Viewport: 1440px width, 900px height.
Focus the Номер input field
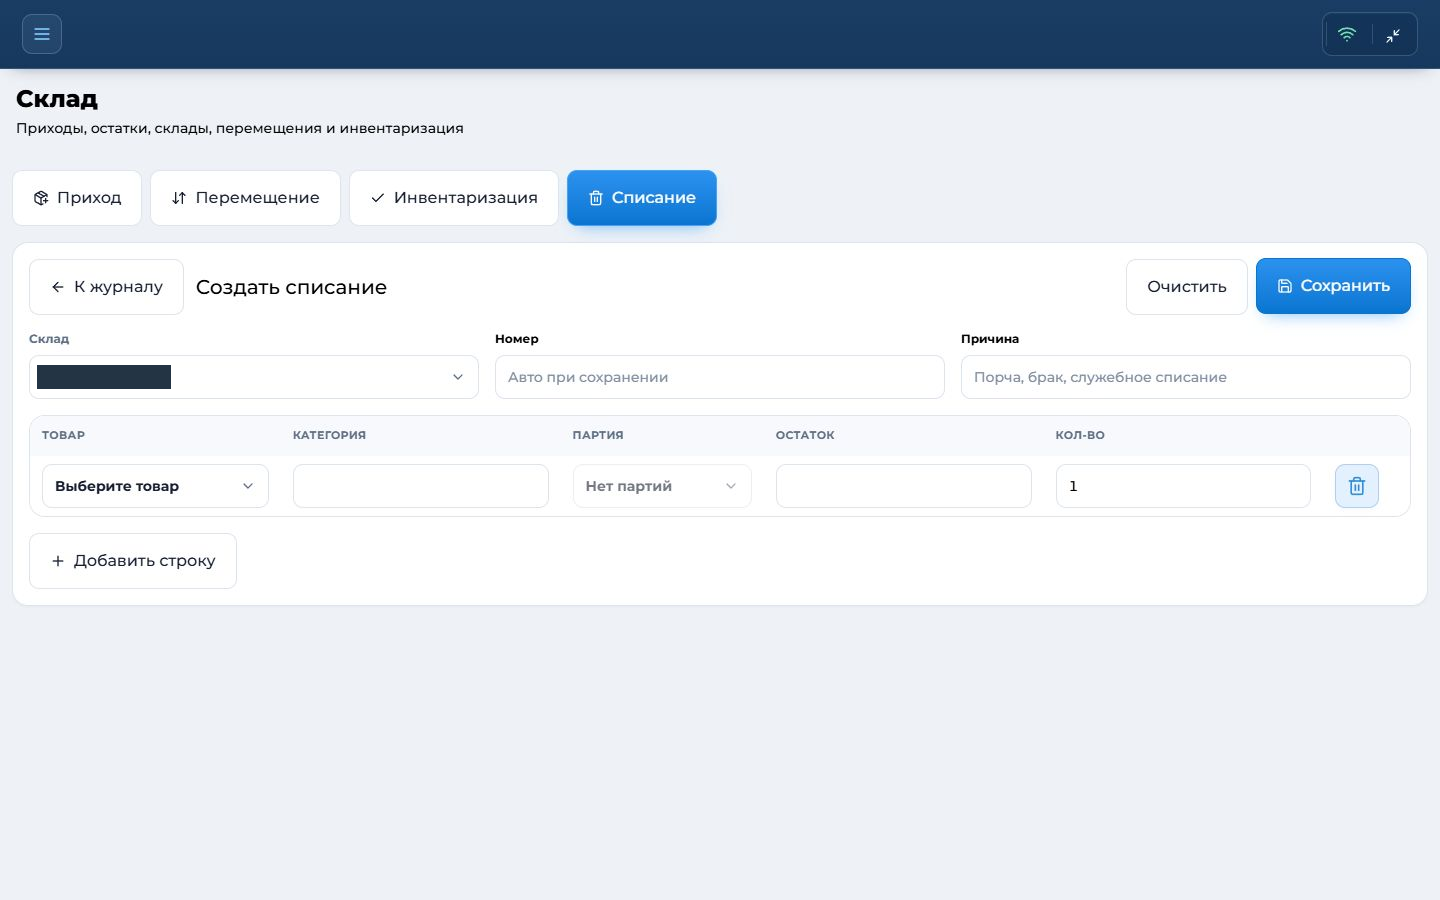coord(720,377)
